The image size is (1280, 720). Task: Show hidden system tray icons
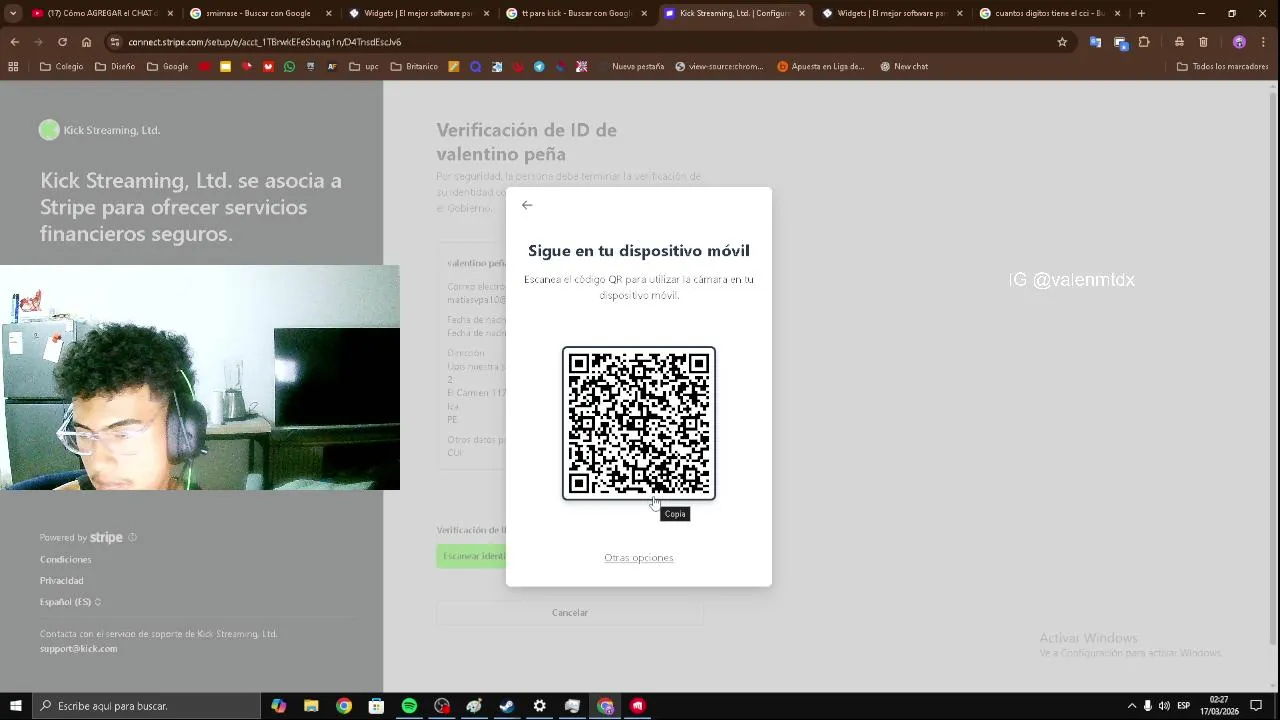click(x=1132, y=706)
